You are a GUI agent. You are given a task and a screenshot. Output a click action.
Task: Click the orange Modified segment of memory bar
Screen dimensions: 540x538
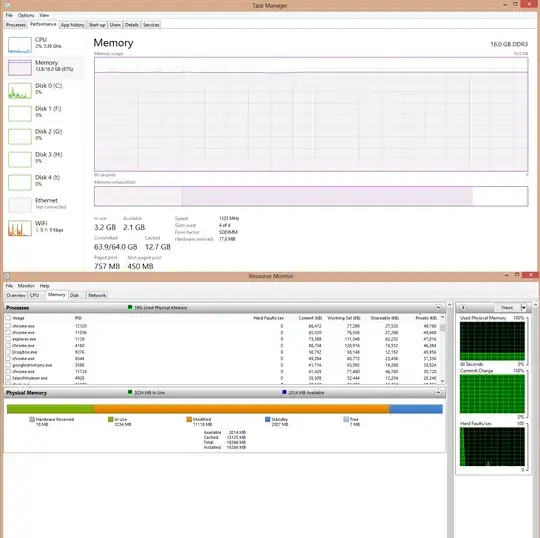[241, 409]
